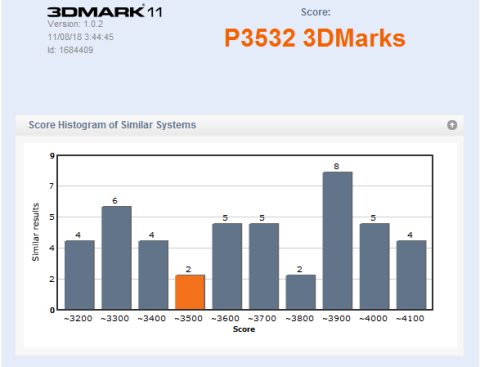Click the value 5 above the ~4000 bar

coord(373,218)
